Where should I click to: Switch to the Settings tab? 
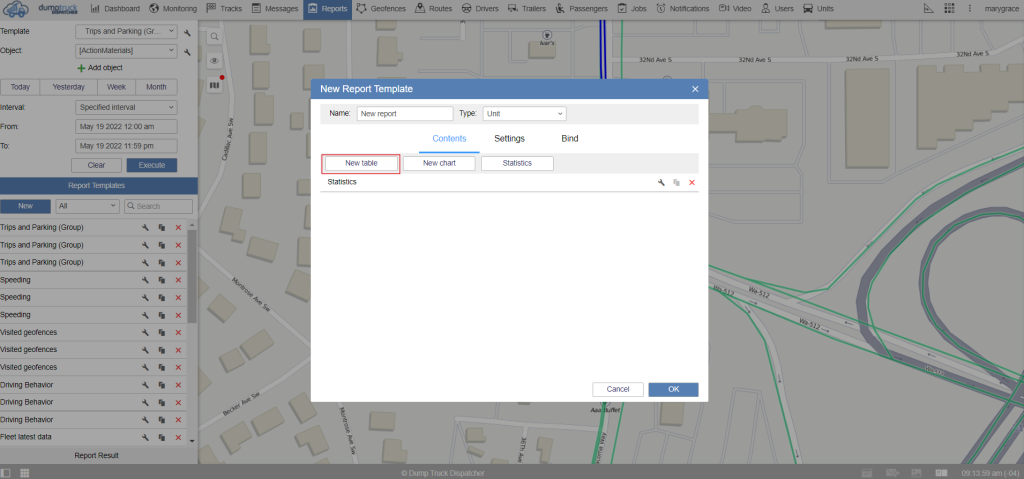[x=509, y=139]
